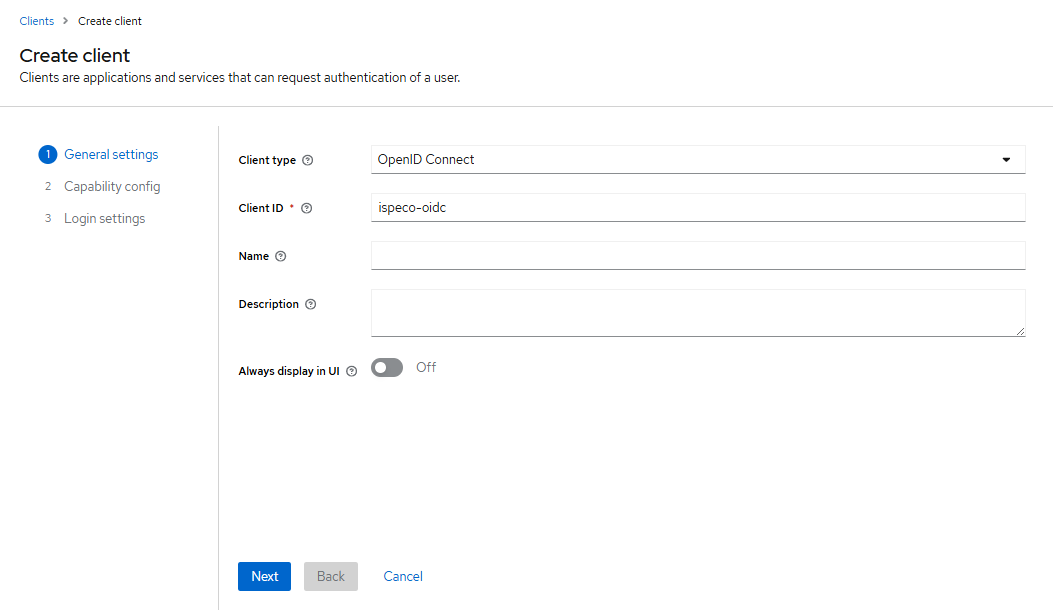Open Clients from the breadcrumb
Viewport: 1053px width, 612px height.
point(36,20)
